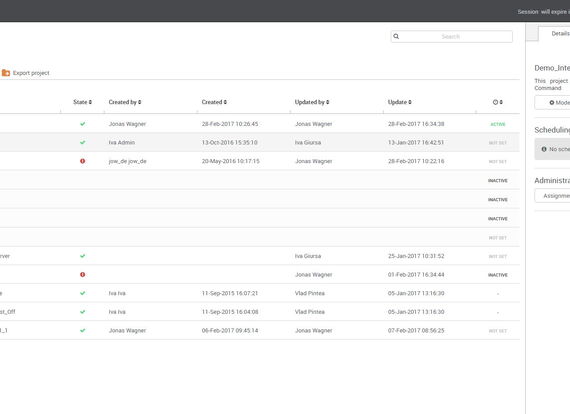This screenshot has width=570, height=414.
Task: Open the Details tab in right panel
Action: click(x=560, y=33)
